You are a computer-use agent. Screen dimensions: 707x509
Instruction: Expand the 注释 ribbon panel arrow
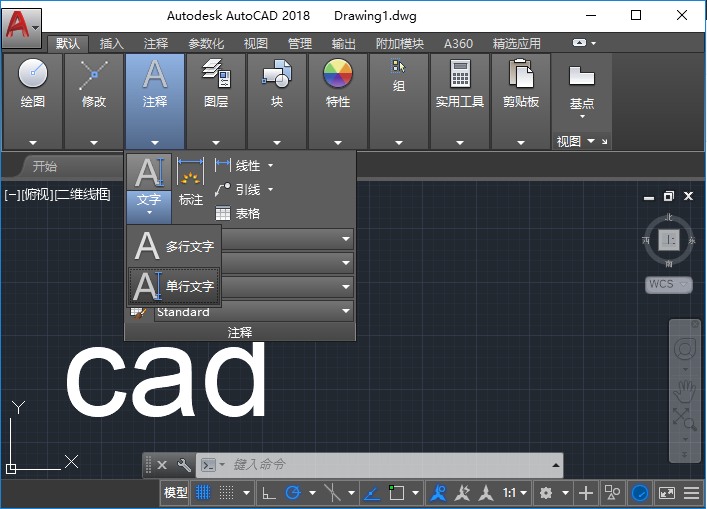tap(155, 142)
